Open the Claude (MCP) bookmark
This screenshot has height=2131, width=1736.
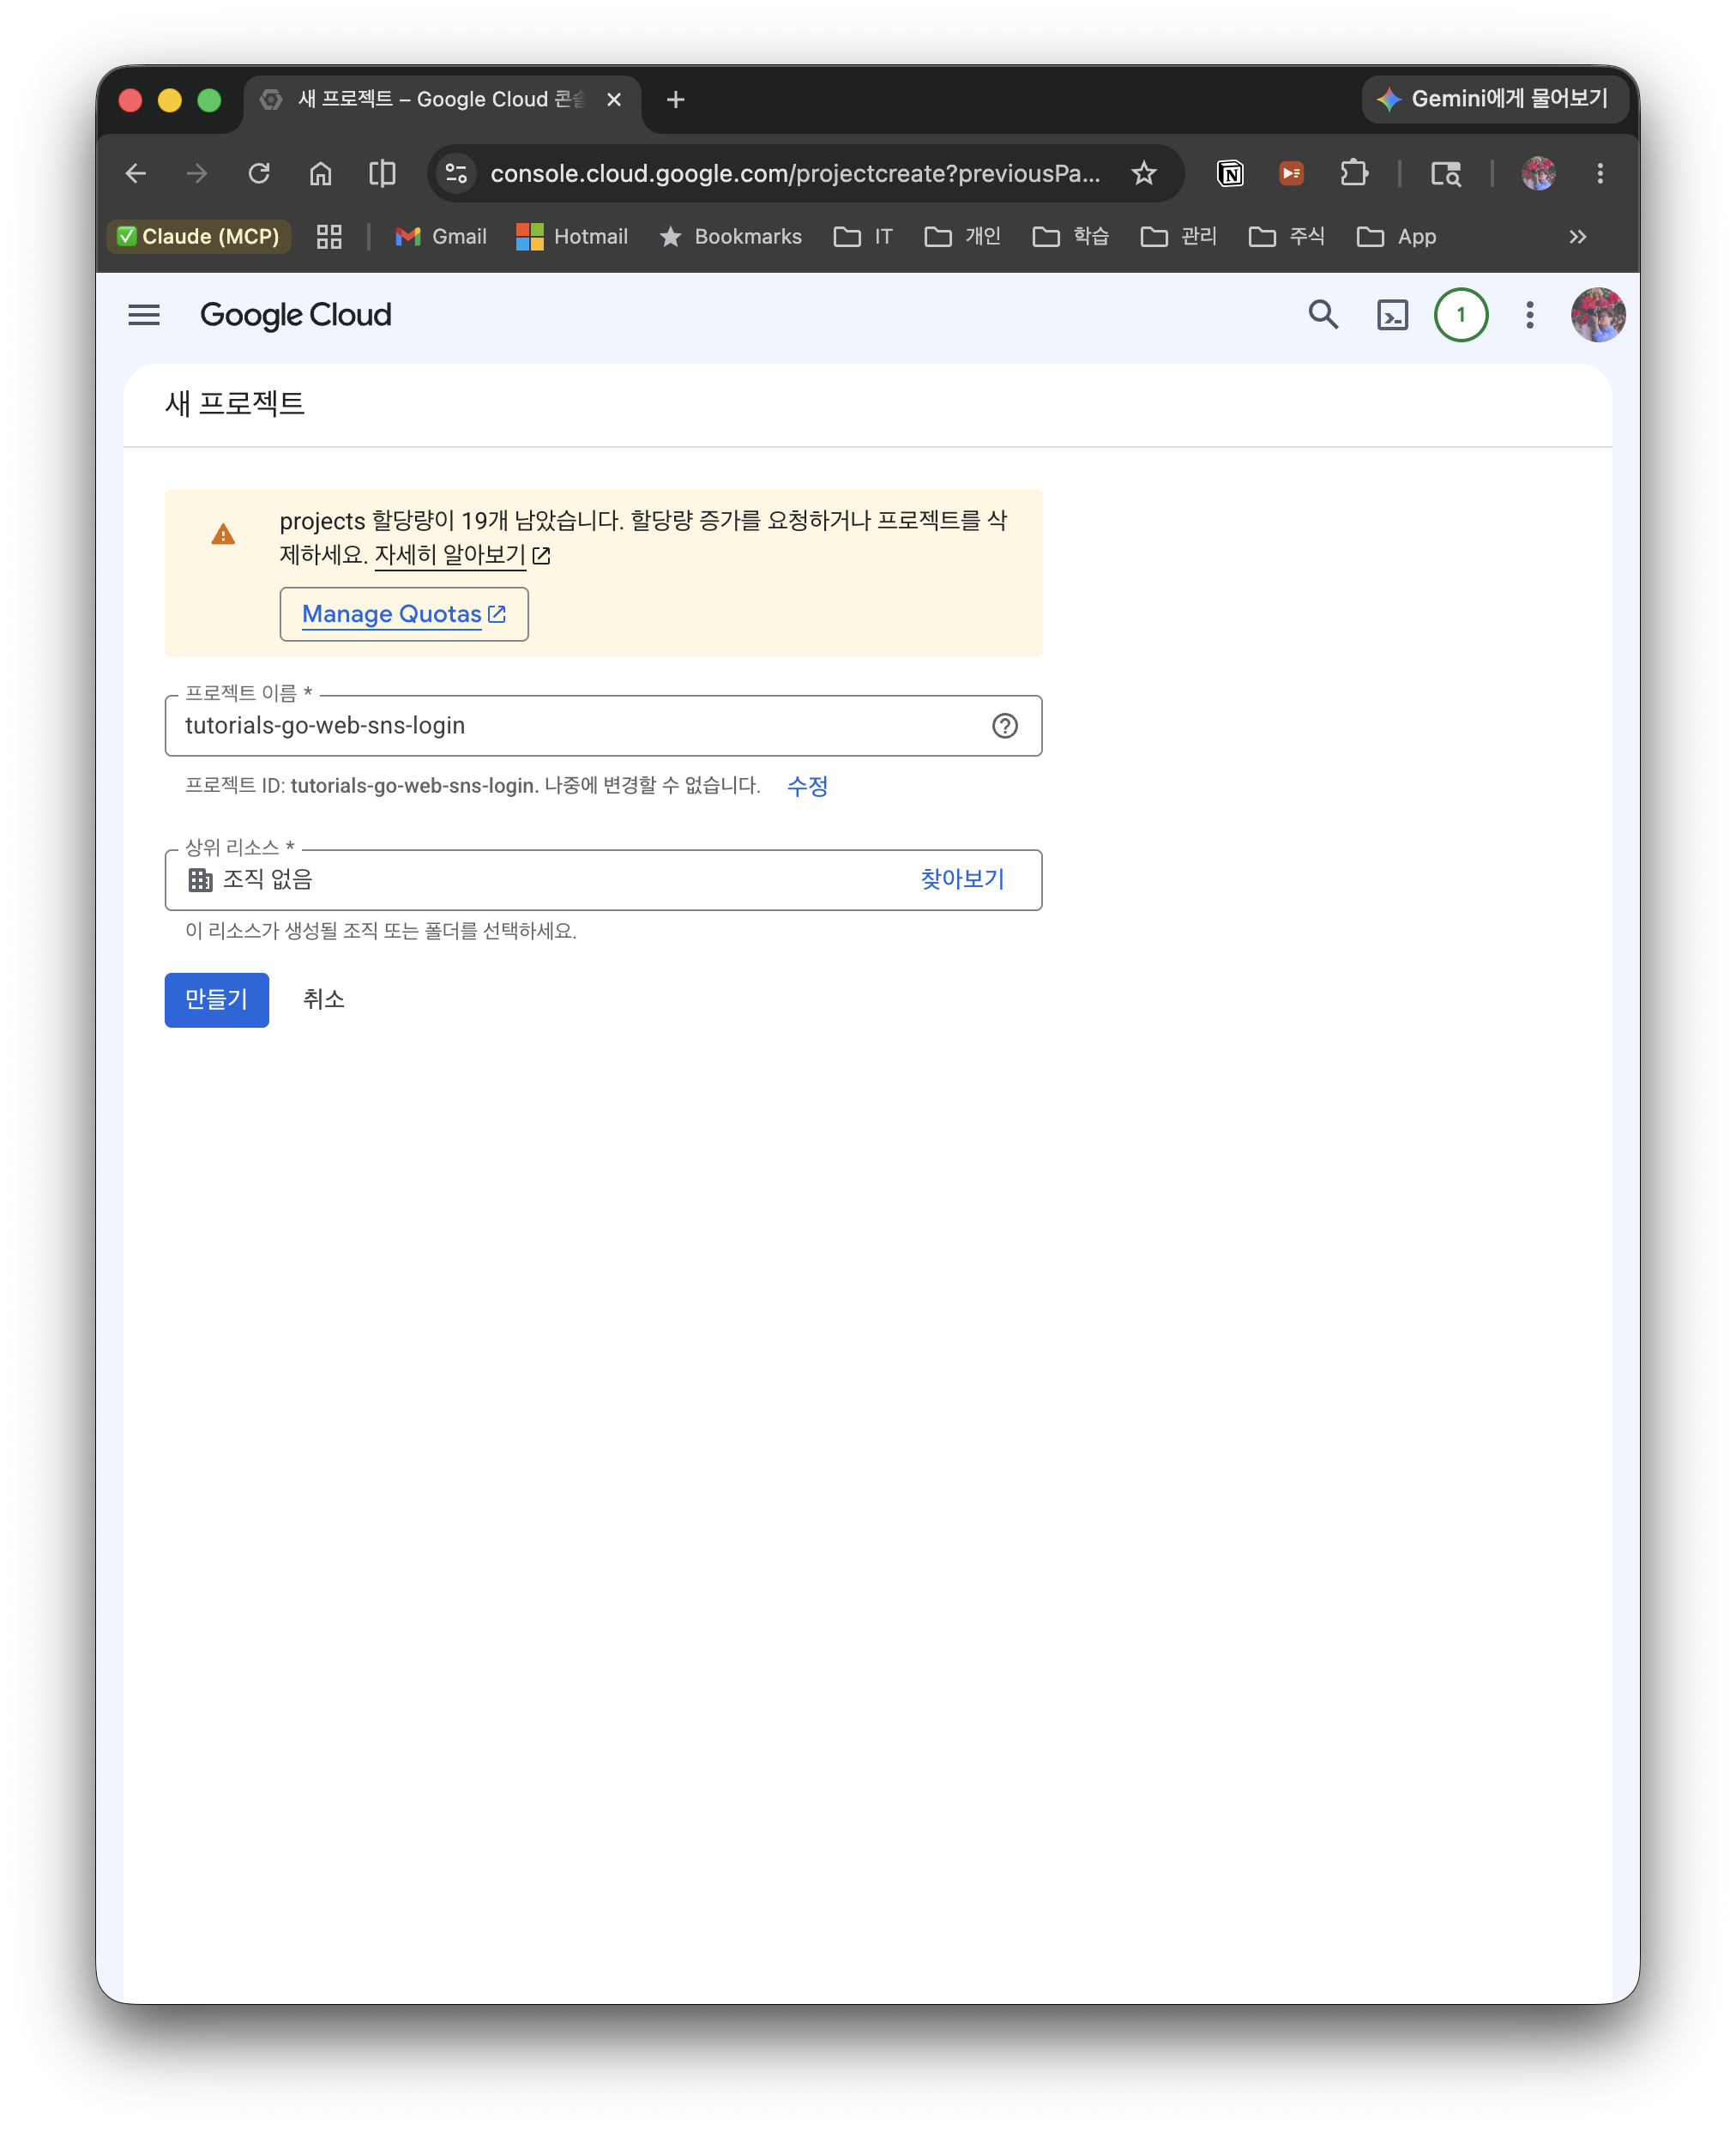pos(199,237)
